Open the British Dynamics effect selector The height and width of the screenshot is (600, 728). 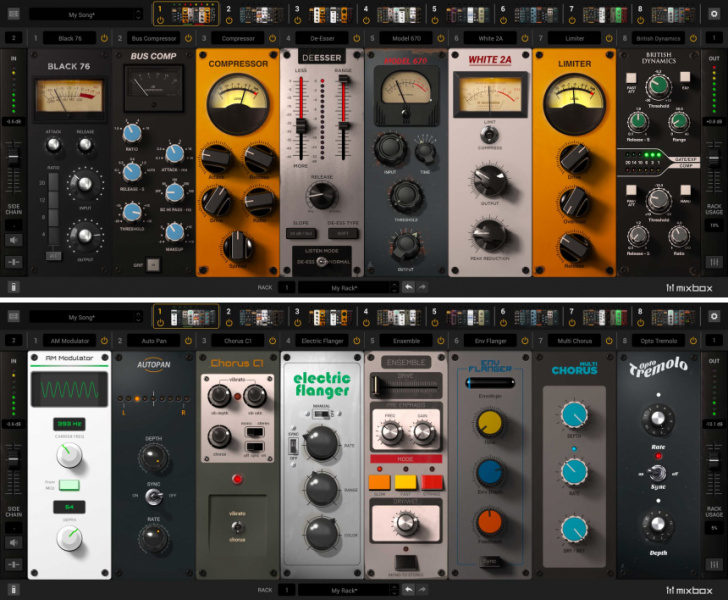click(x=658, y=38)
